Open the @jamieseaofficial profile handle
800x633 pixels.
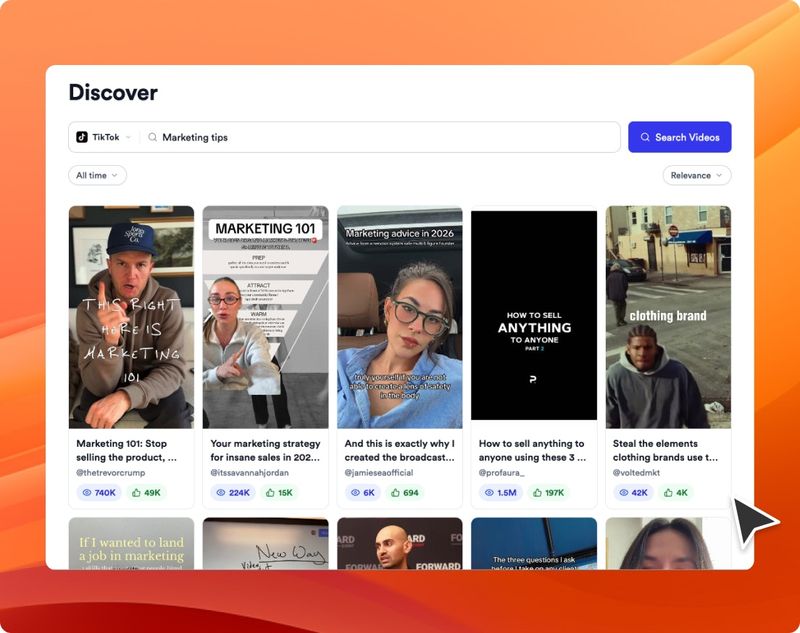pos(379,473)
